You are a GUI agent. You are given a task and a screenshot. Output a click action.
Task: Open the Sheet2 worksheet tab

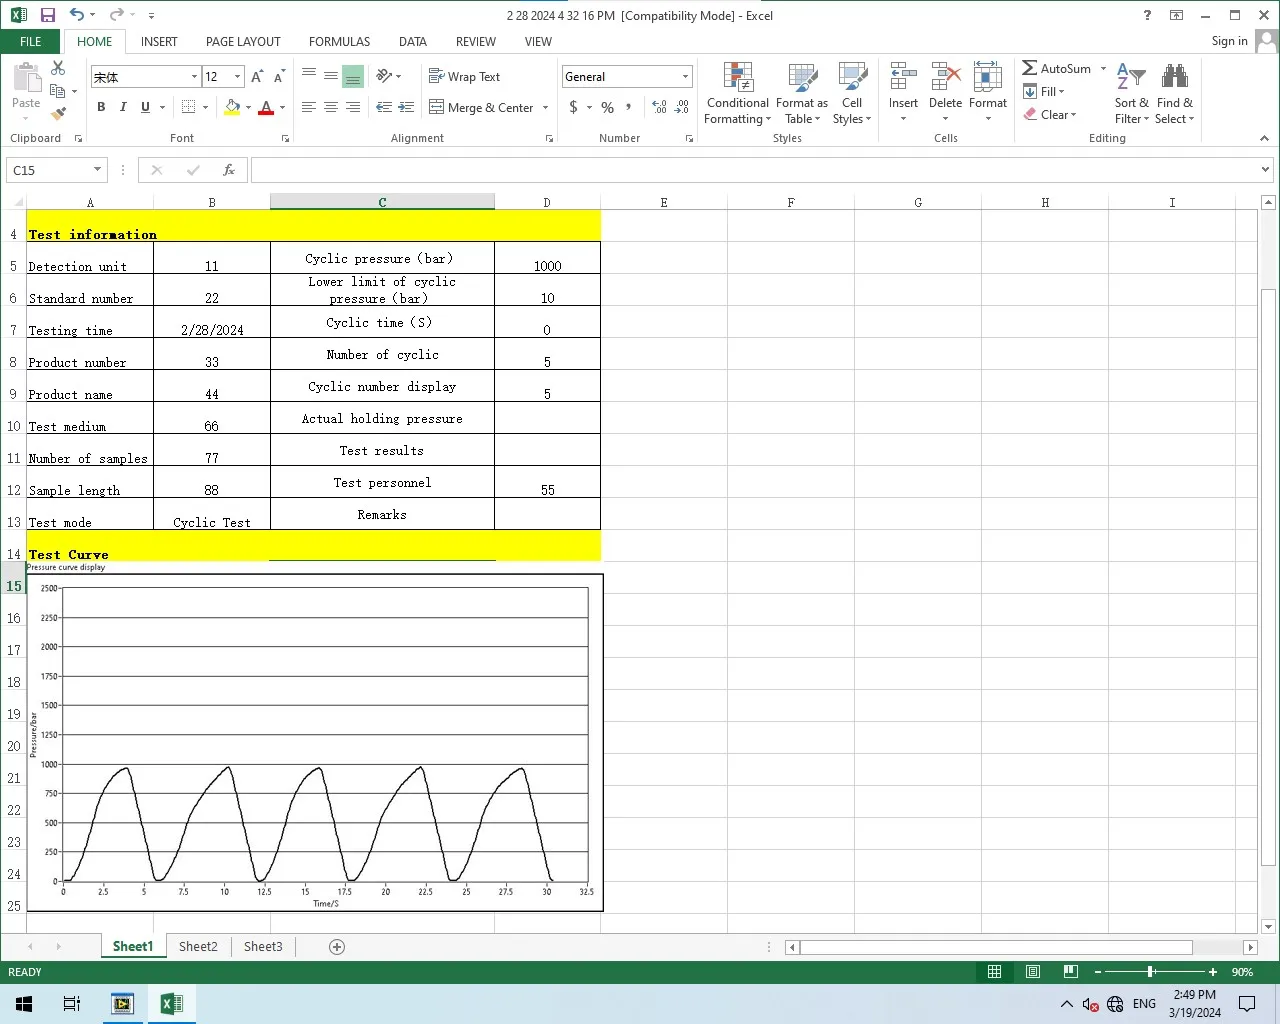pyautogui.click(x=198, y=947)
